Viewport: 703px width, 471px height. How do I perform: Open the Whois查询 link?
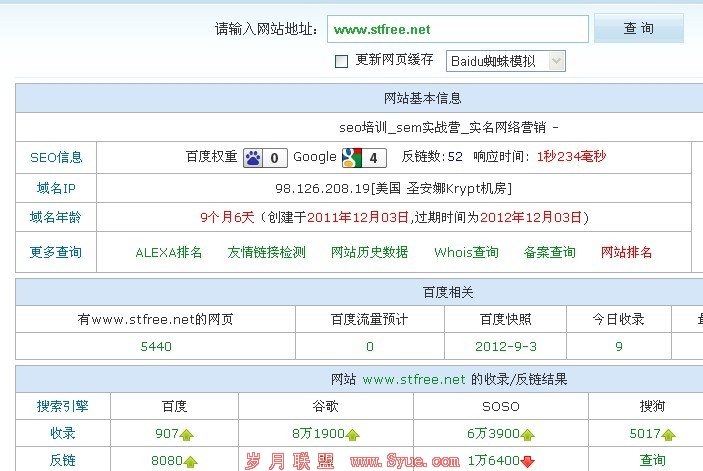tap(466, 252)
